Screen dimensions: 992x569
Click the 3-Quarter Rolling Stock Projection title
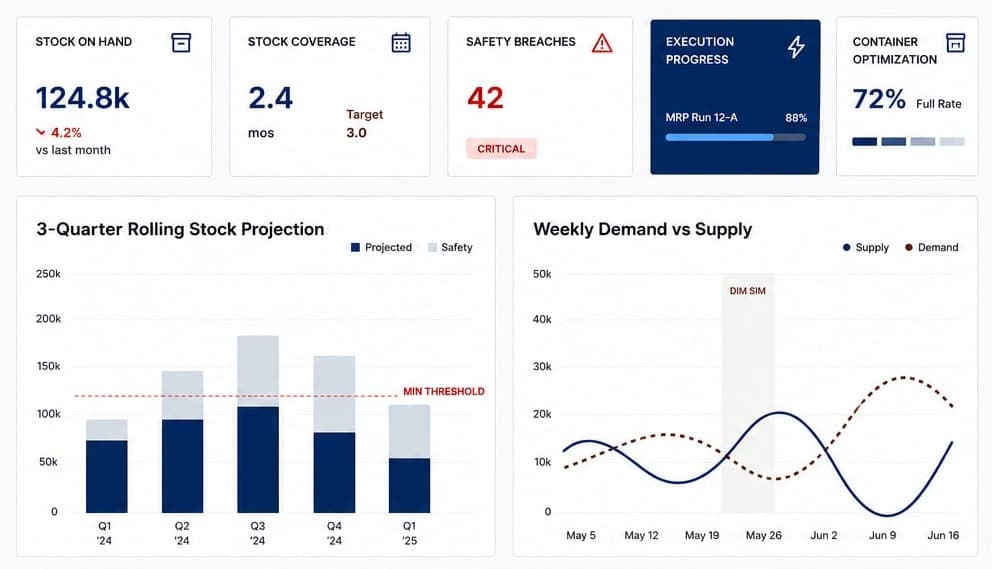(x=180, y=229)
